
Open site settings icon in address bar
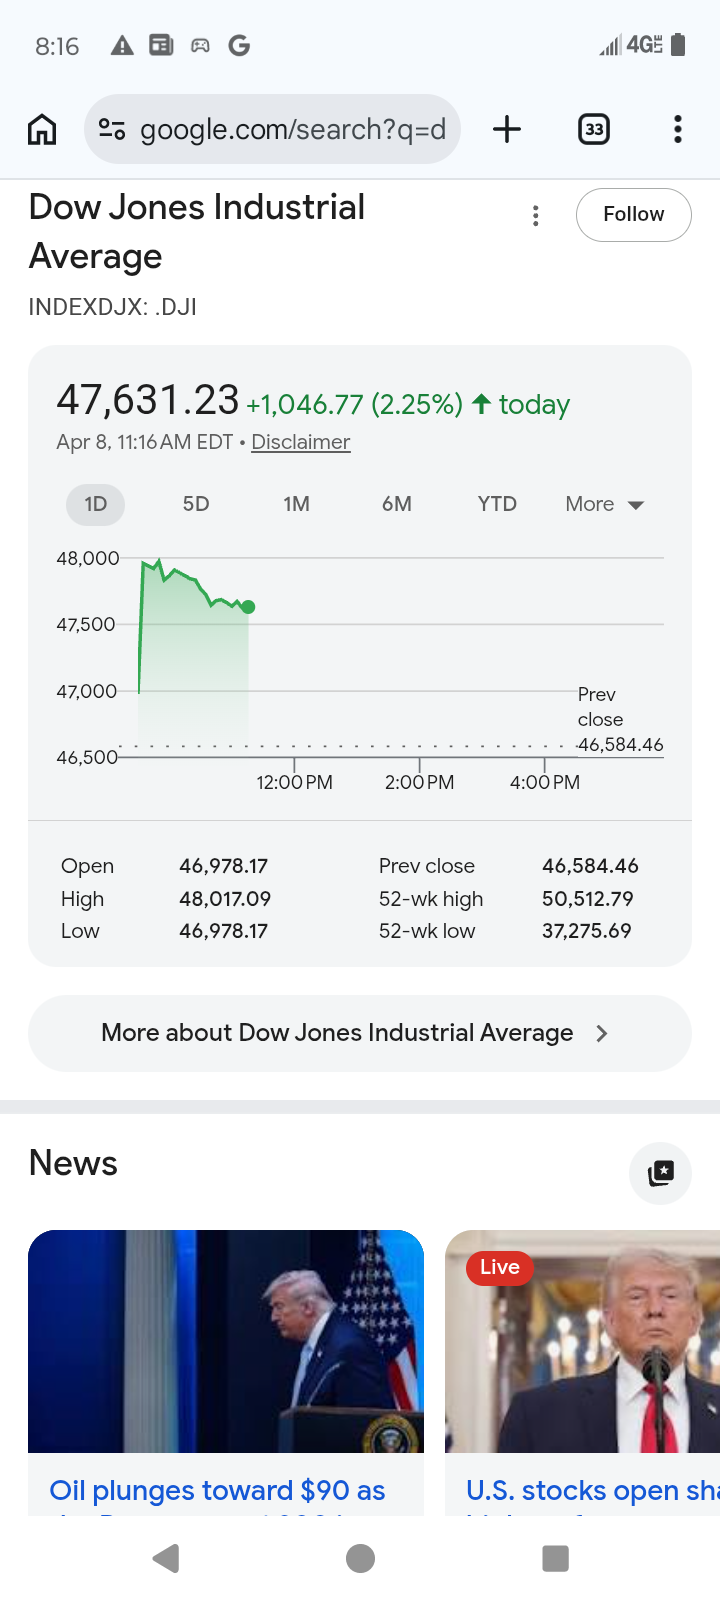pyautogui.click(x=112, y=129)
